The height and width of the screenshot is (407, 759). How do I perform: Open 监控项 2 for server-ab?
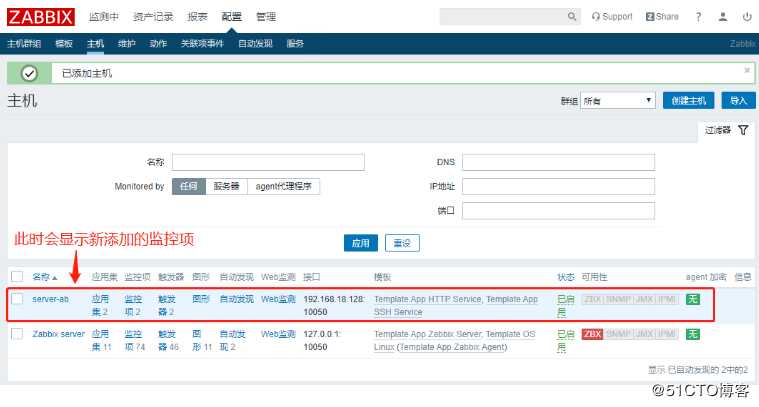(133, 305)
